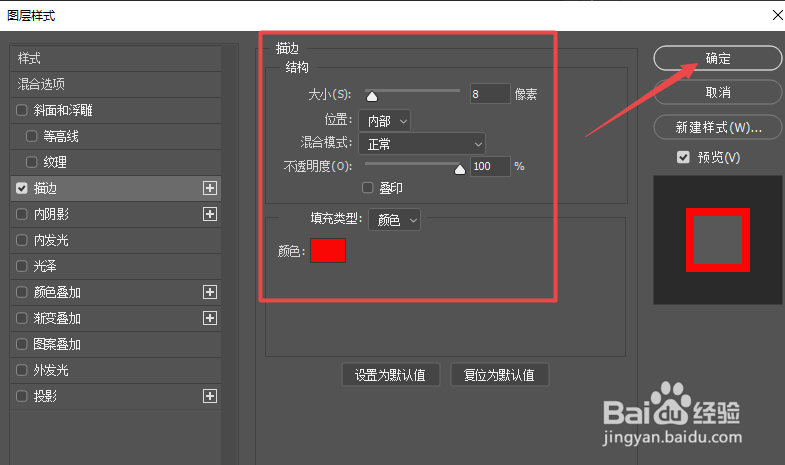Image resolution: width=785 pixels, height=465 pixels.
Task: Enable the 内阴影 checkbox
Action: pos(22,214)
